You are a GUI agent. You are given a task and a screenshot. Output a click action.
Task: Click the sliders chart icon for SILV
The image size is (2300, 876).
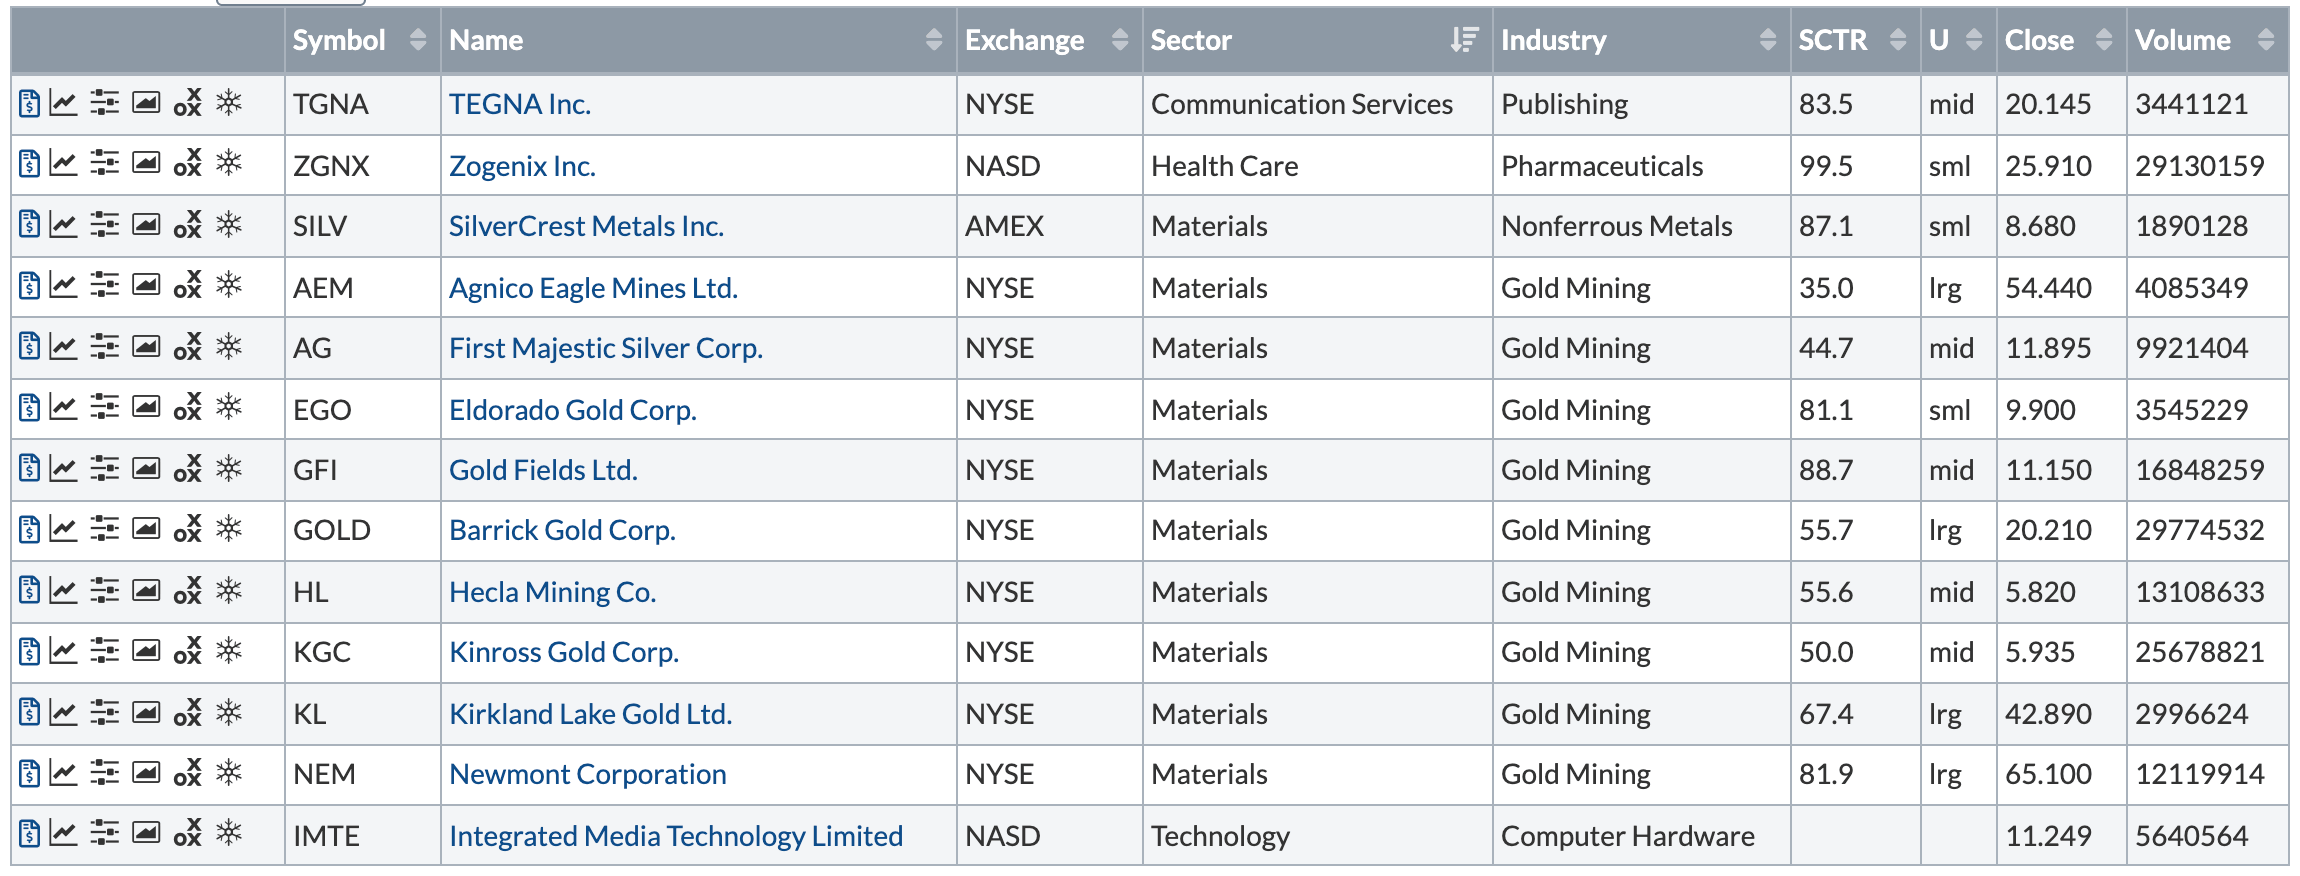(104, 224)
